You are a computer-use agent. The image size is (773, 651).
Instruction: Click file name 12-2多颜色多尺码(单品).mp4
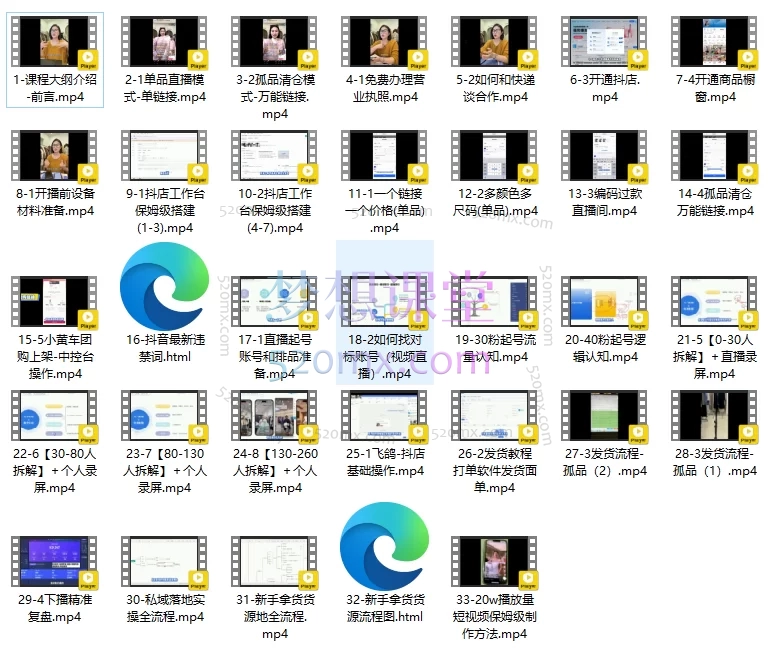[x=495, y=202]
